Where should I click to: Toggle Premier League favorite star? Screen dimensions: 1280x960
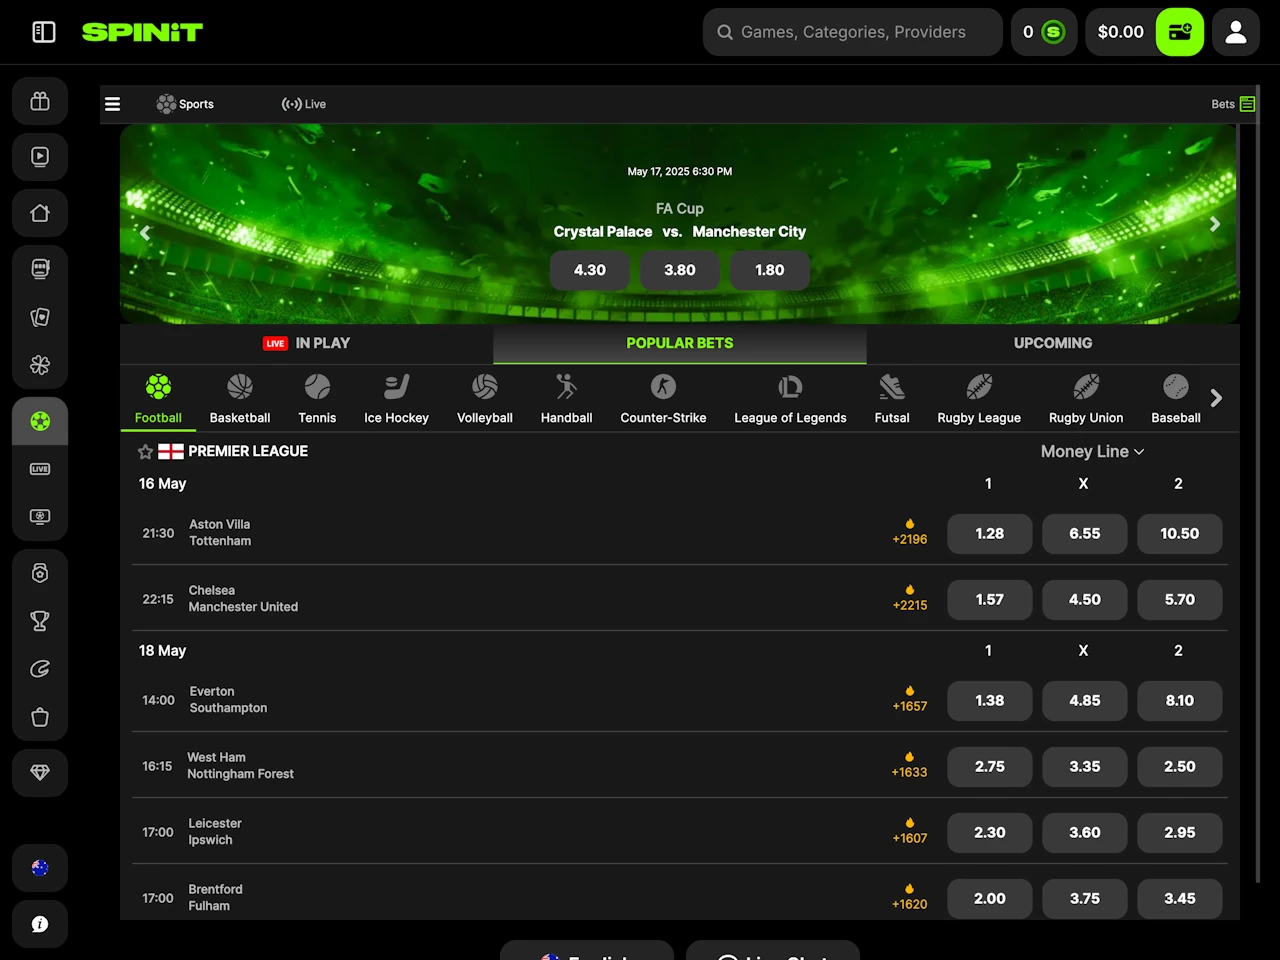click(145, 452)
